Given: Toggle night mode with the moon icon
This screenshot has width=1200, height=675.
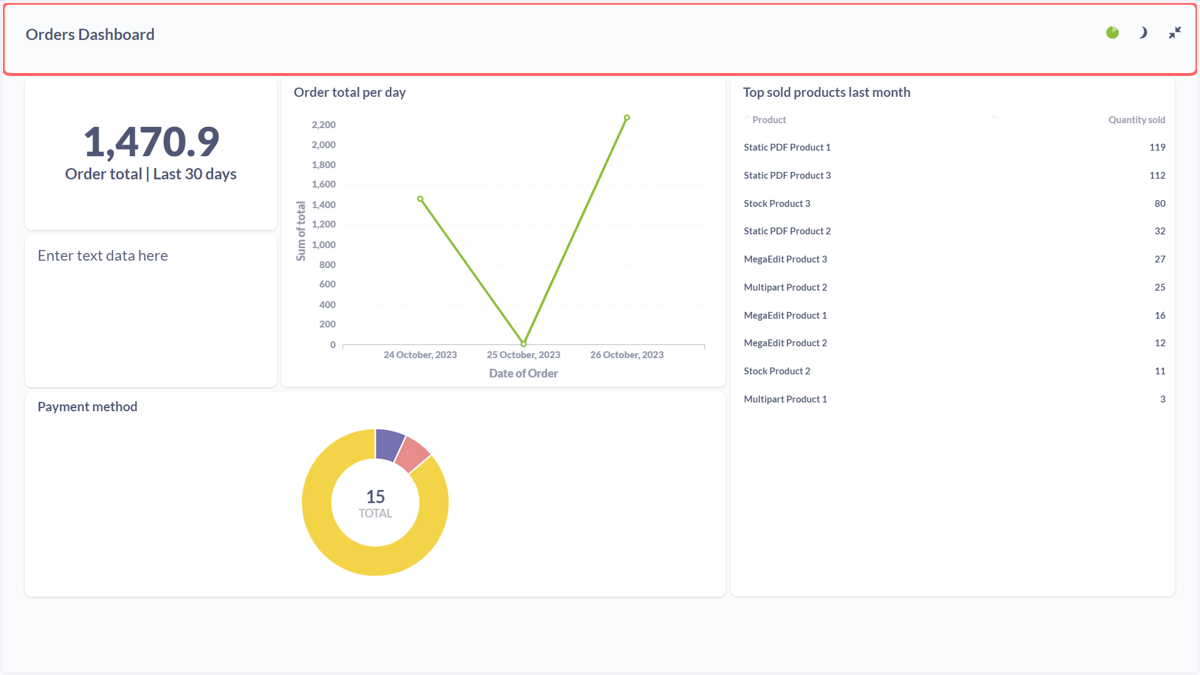Looking at the screenshot, I should [x=1143, y=33].
